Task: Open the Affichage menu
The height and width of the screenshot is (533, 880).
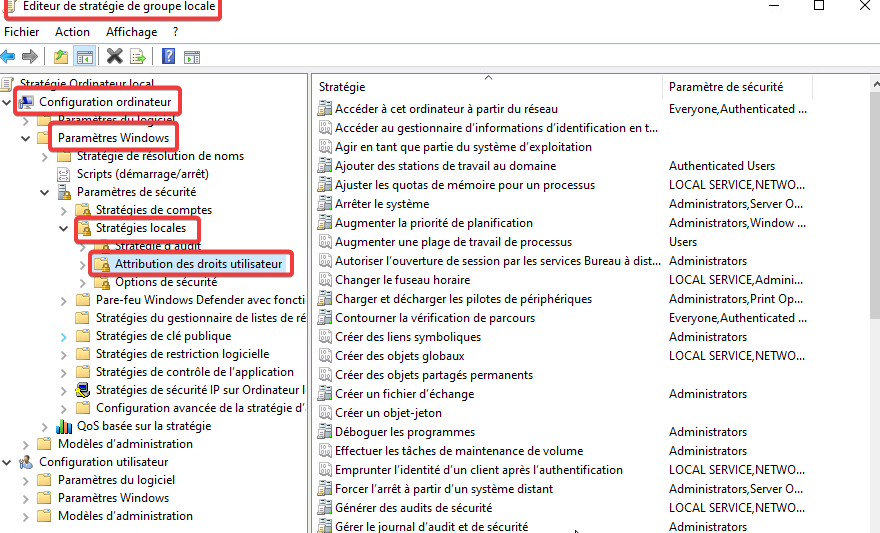Action: pyautogui.click(x=131, y=32)
